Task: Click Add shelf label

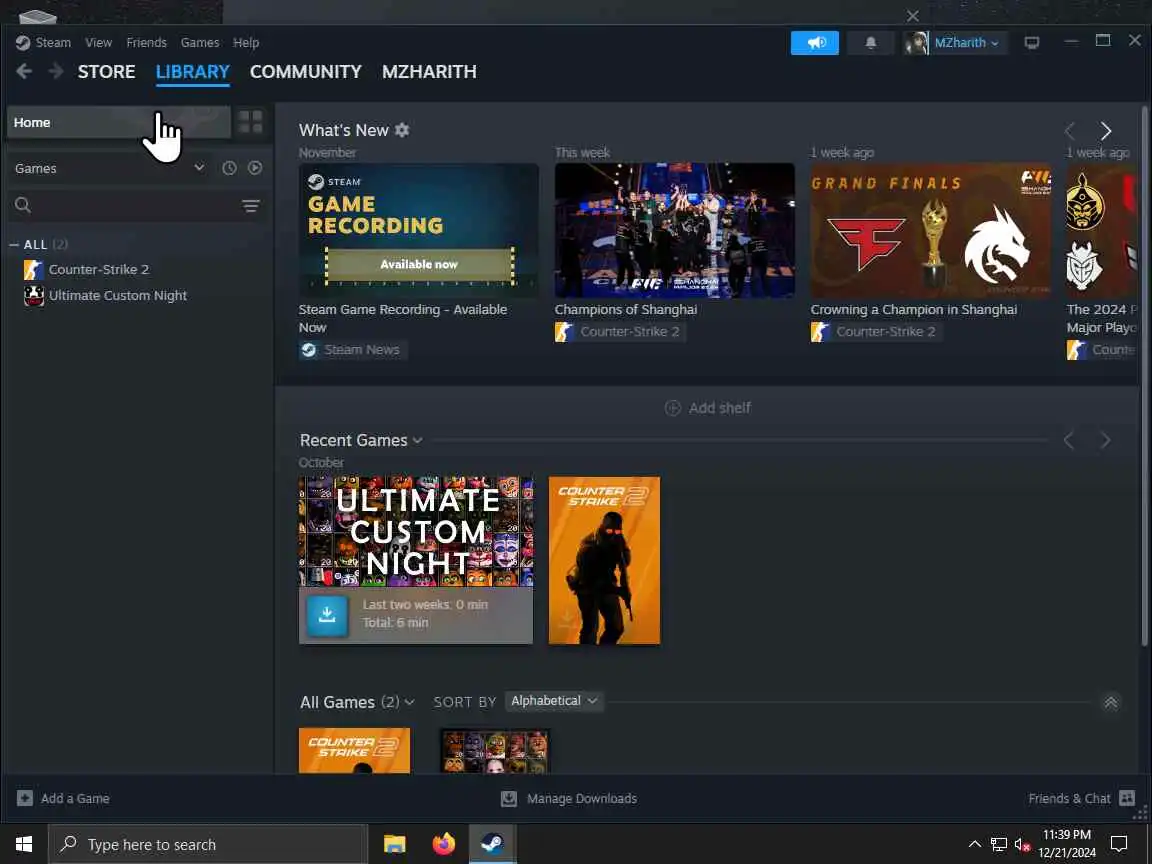Action: tap(720, 408)
